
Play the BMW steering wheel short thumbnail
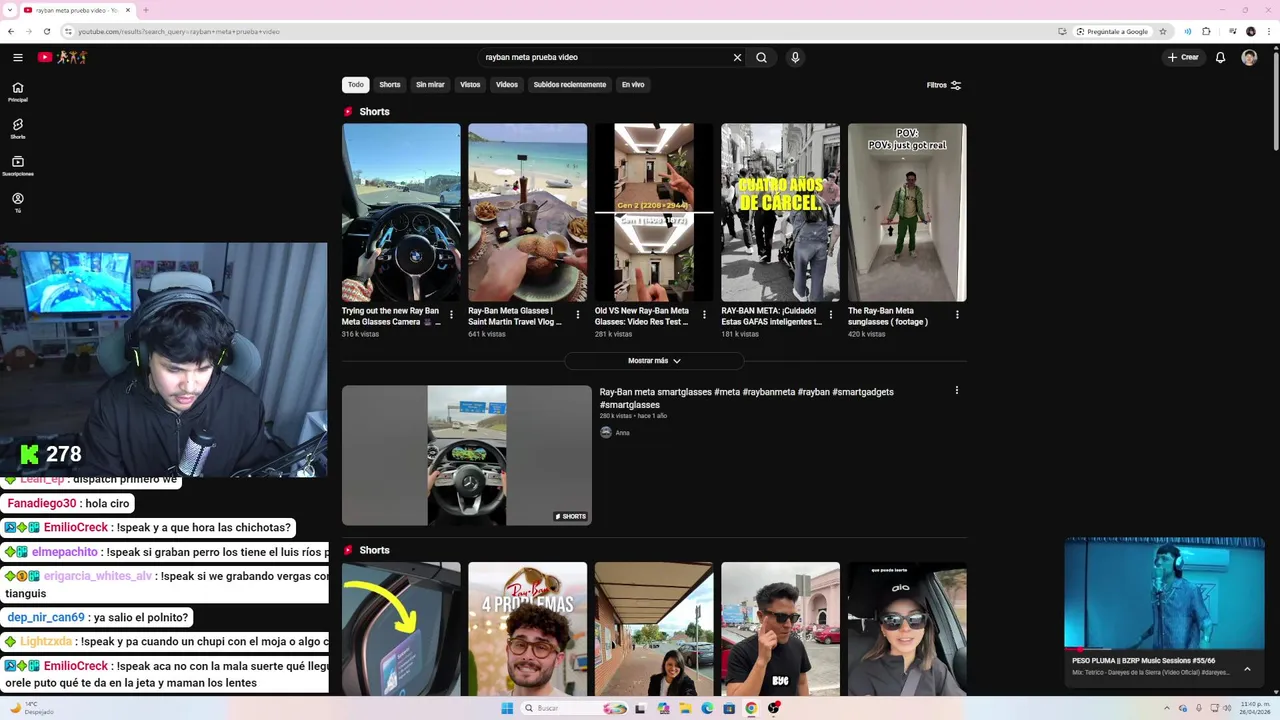point(401,212)
